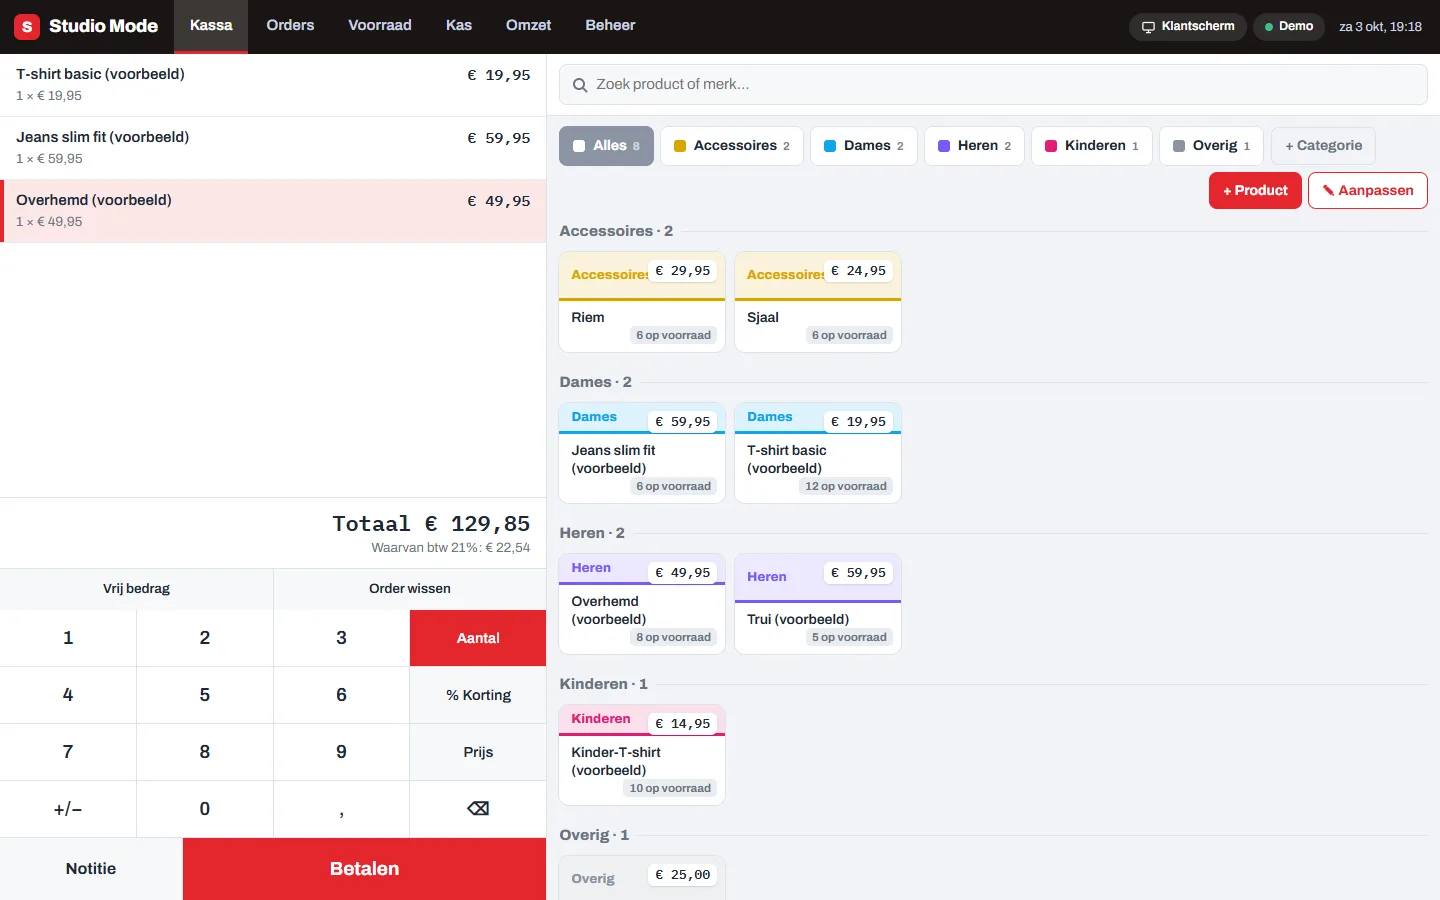
Task: Filter products by Overig category
Action: point(1212,146)
